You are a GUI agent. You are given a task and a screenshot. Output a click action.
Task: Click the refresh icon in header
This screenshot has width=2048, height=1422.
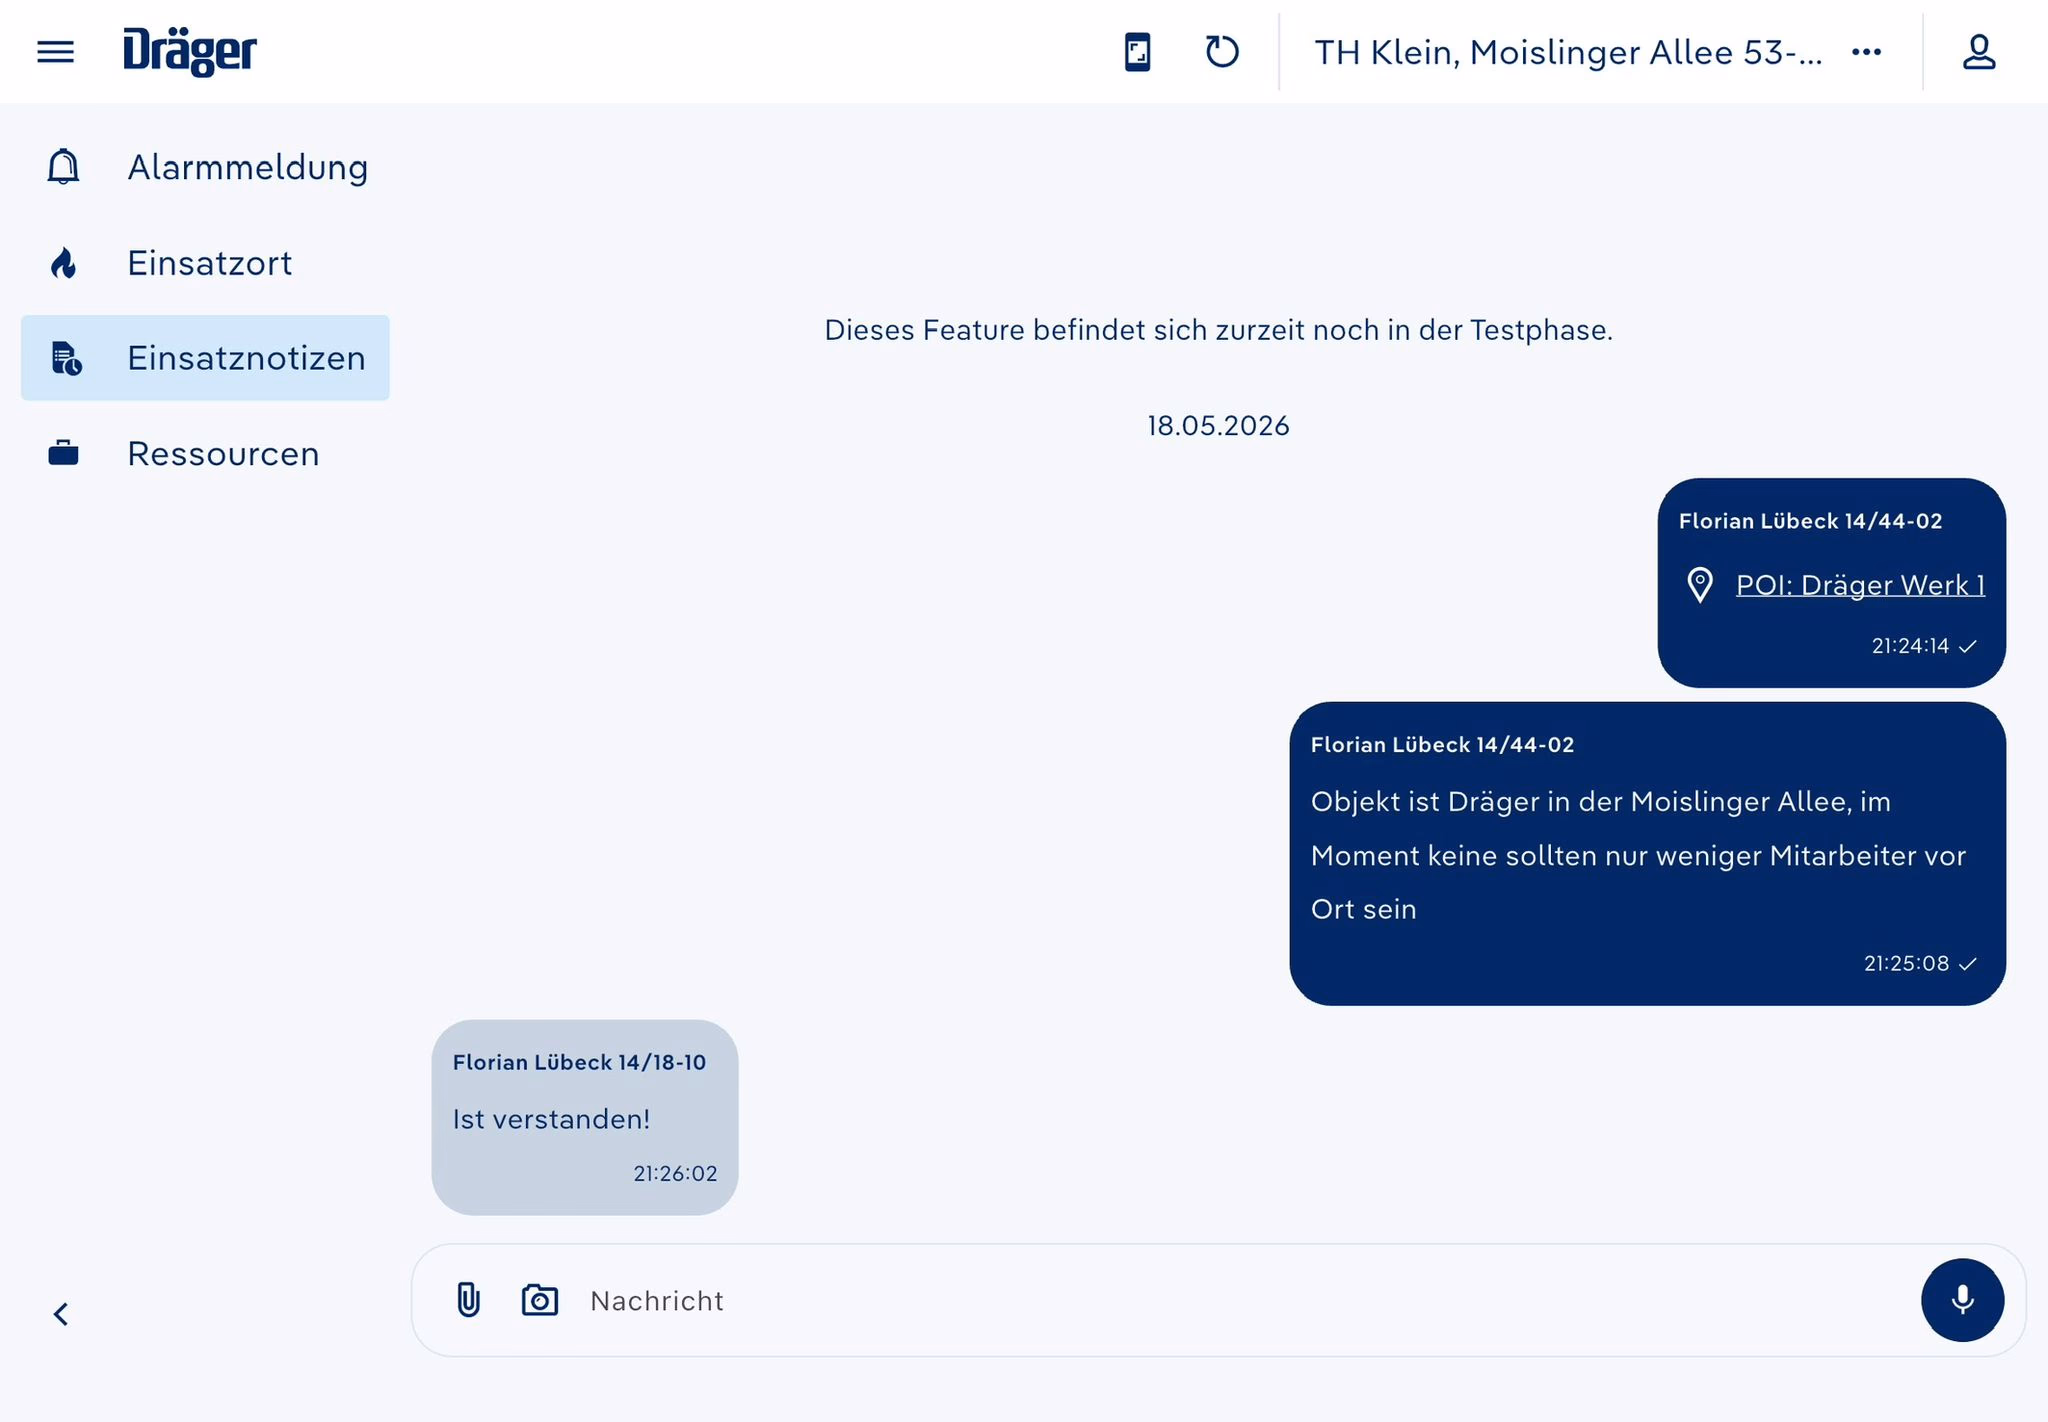[x=1222, y=52]
